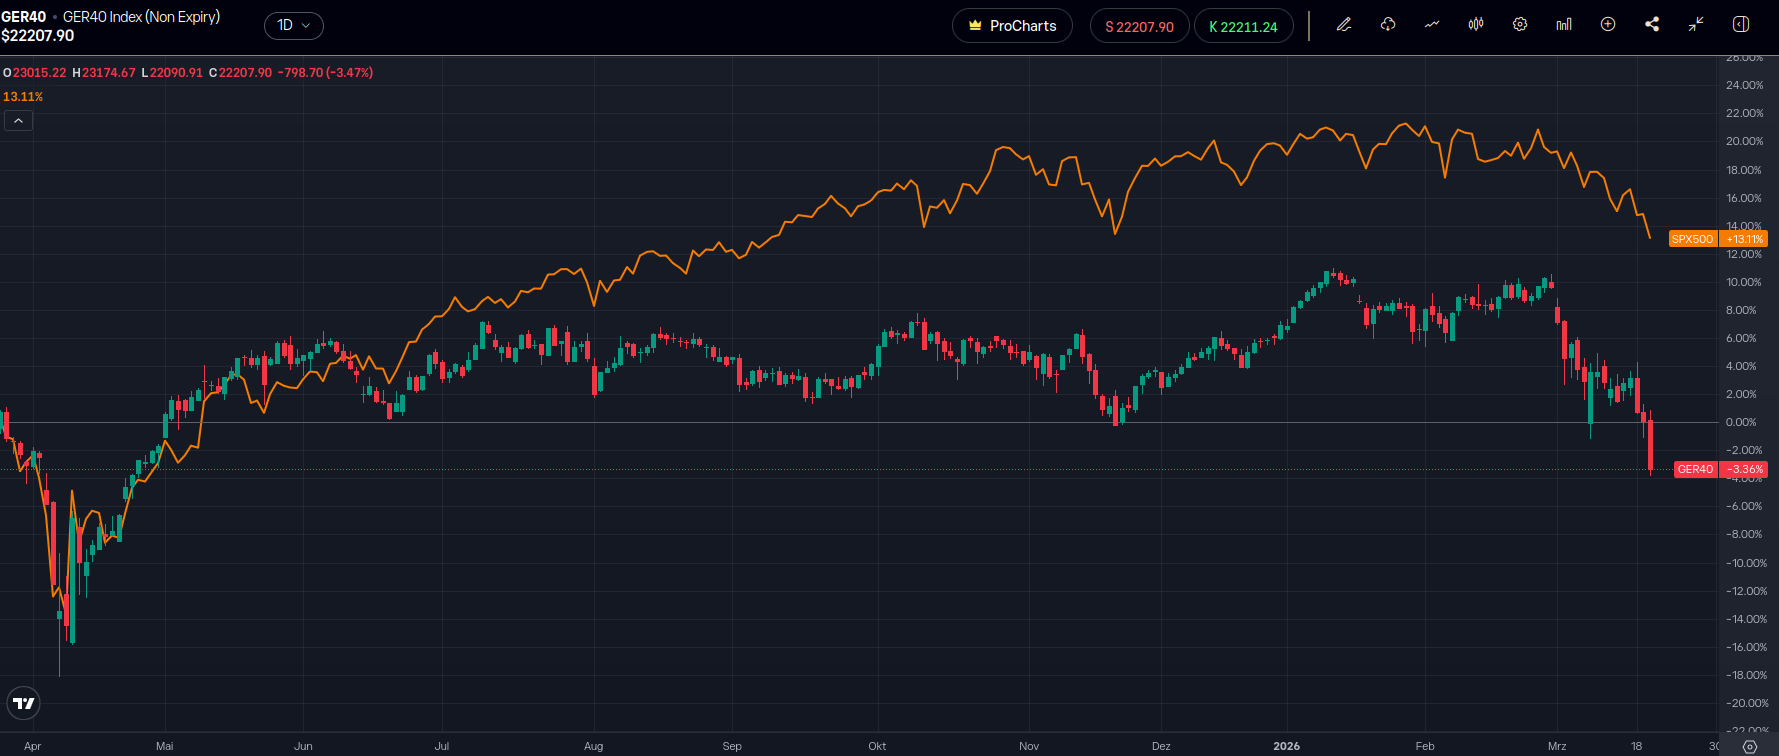Collapse the indicator legend with chevron
1779x756 pixels.
click(x=19, y=121)
